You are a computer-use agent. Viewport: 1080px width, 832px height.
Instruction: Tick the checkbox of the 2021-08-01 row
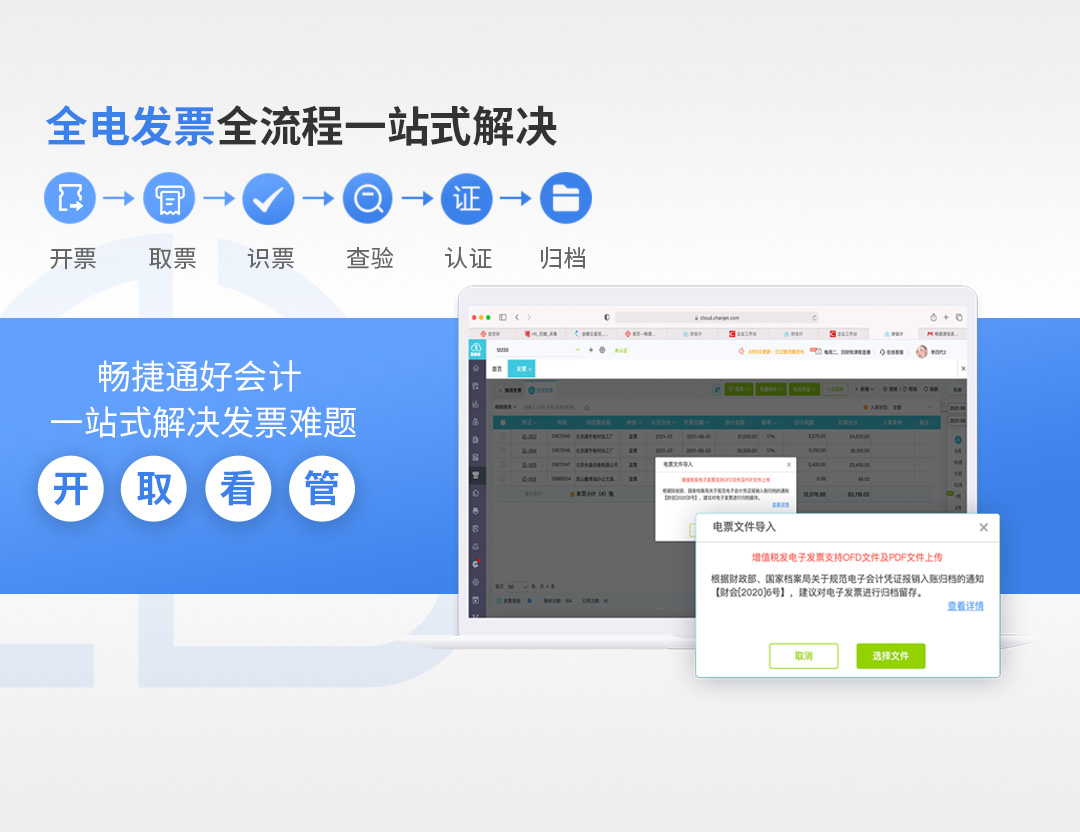coord(503,436)
